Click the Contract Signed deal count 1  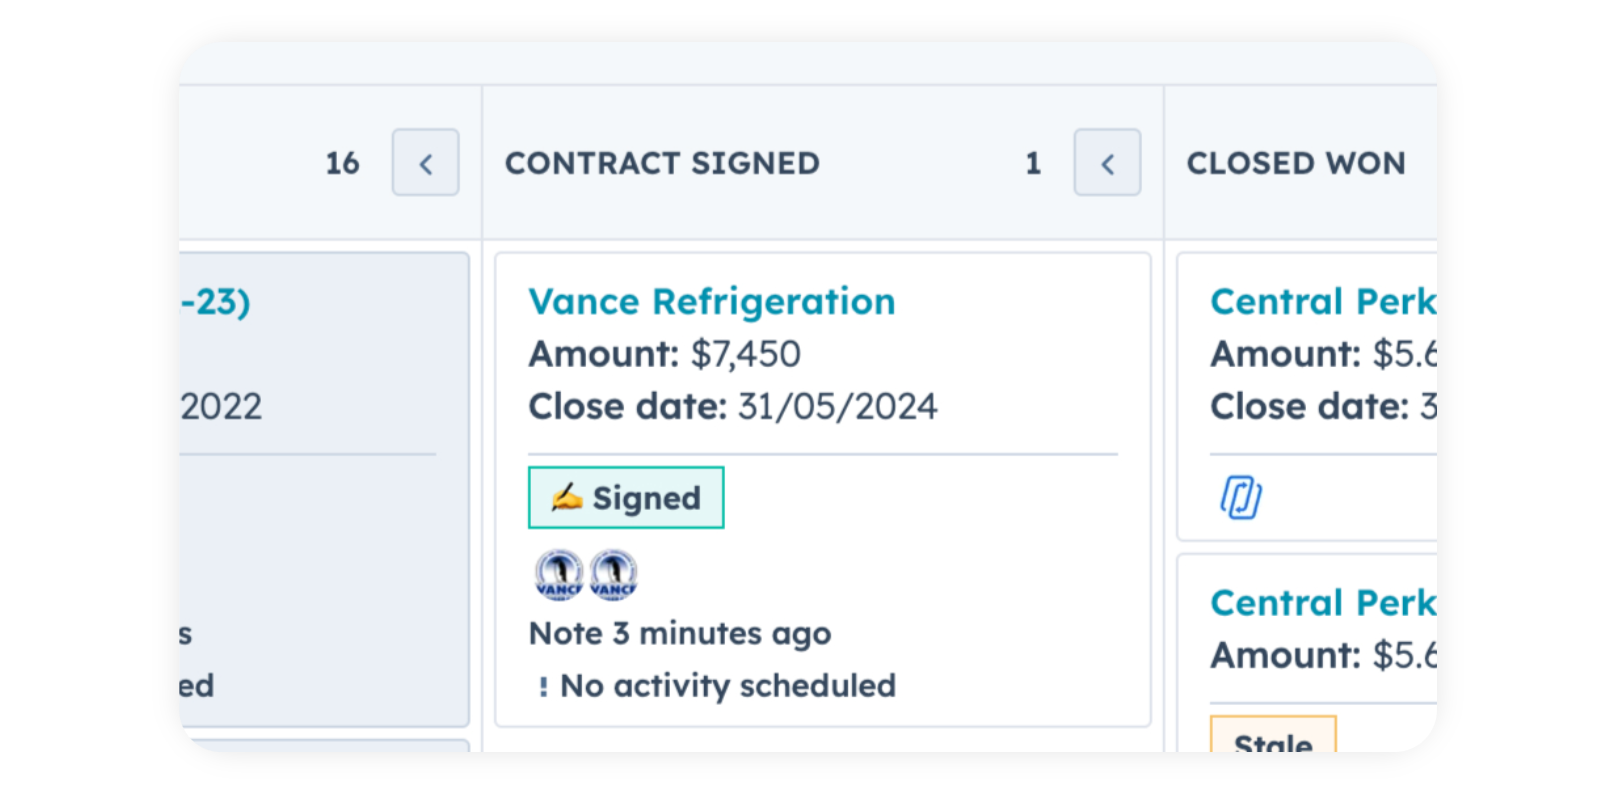(x=1033, y=163)
